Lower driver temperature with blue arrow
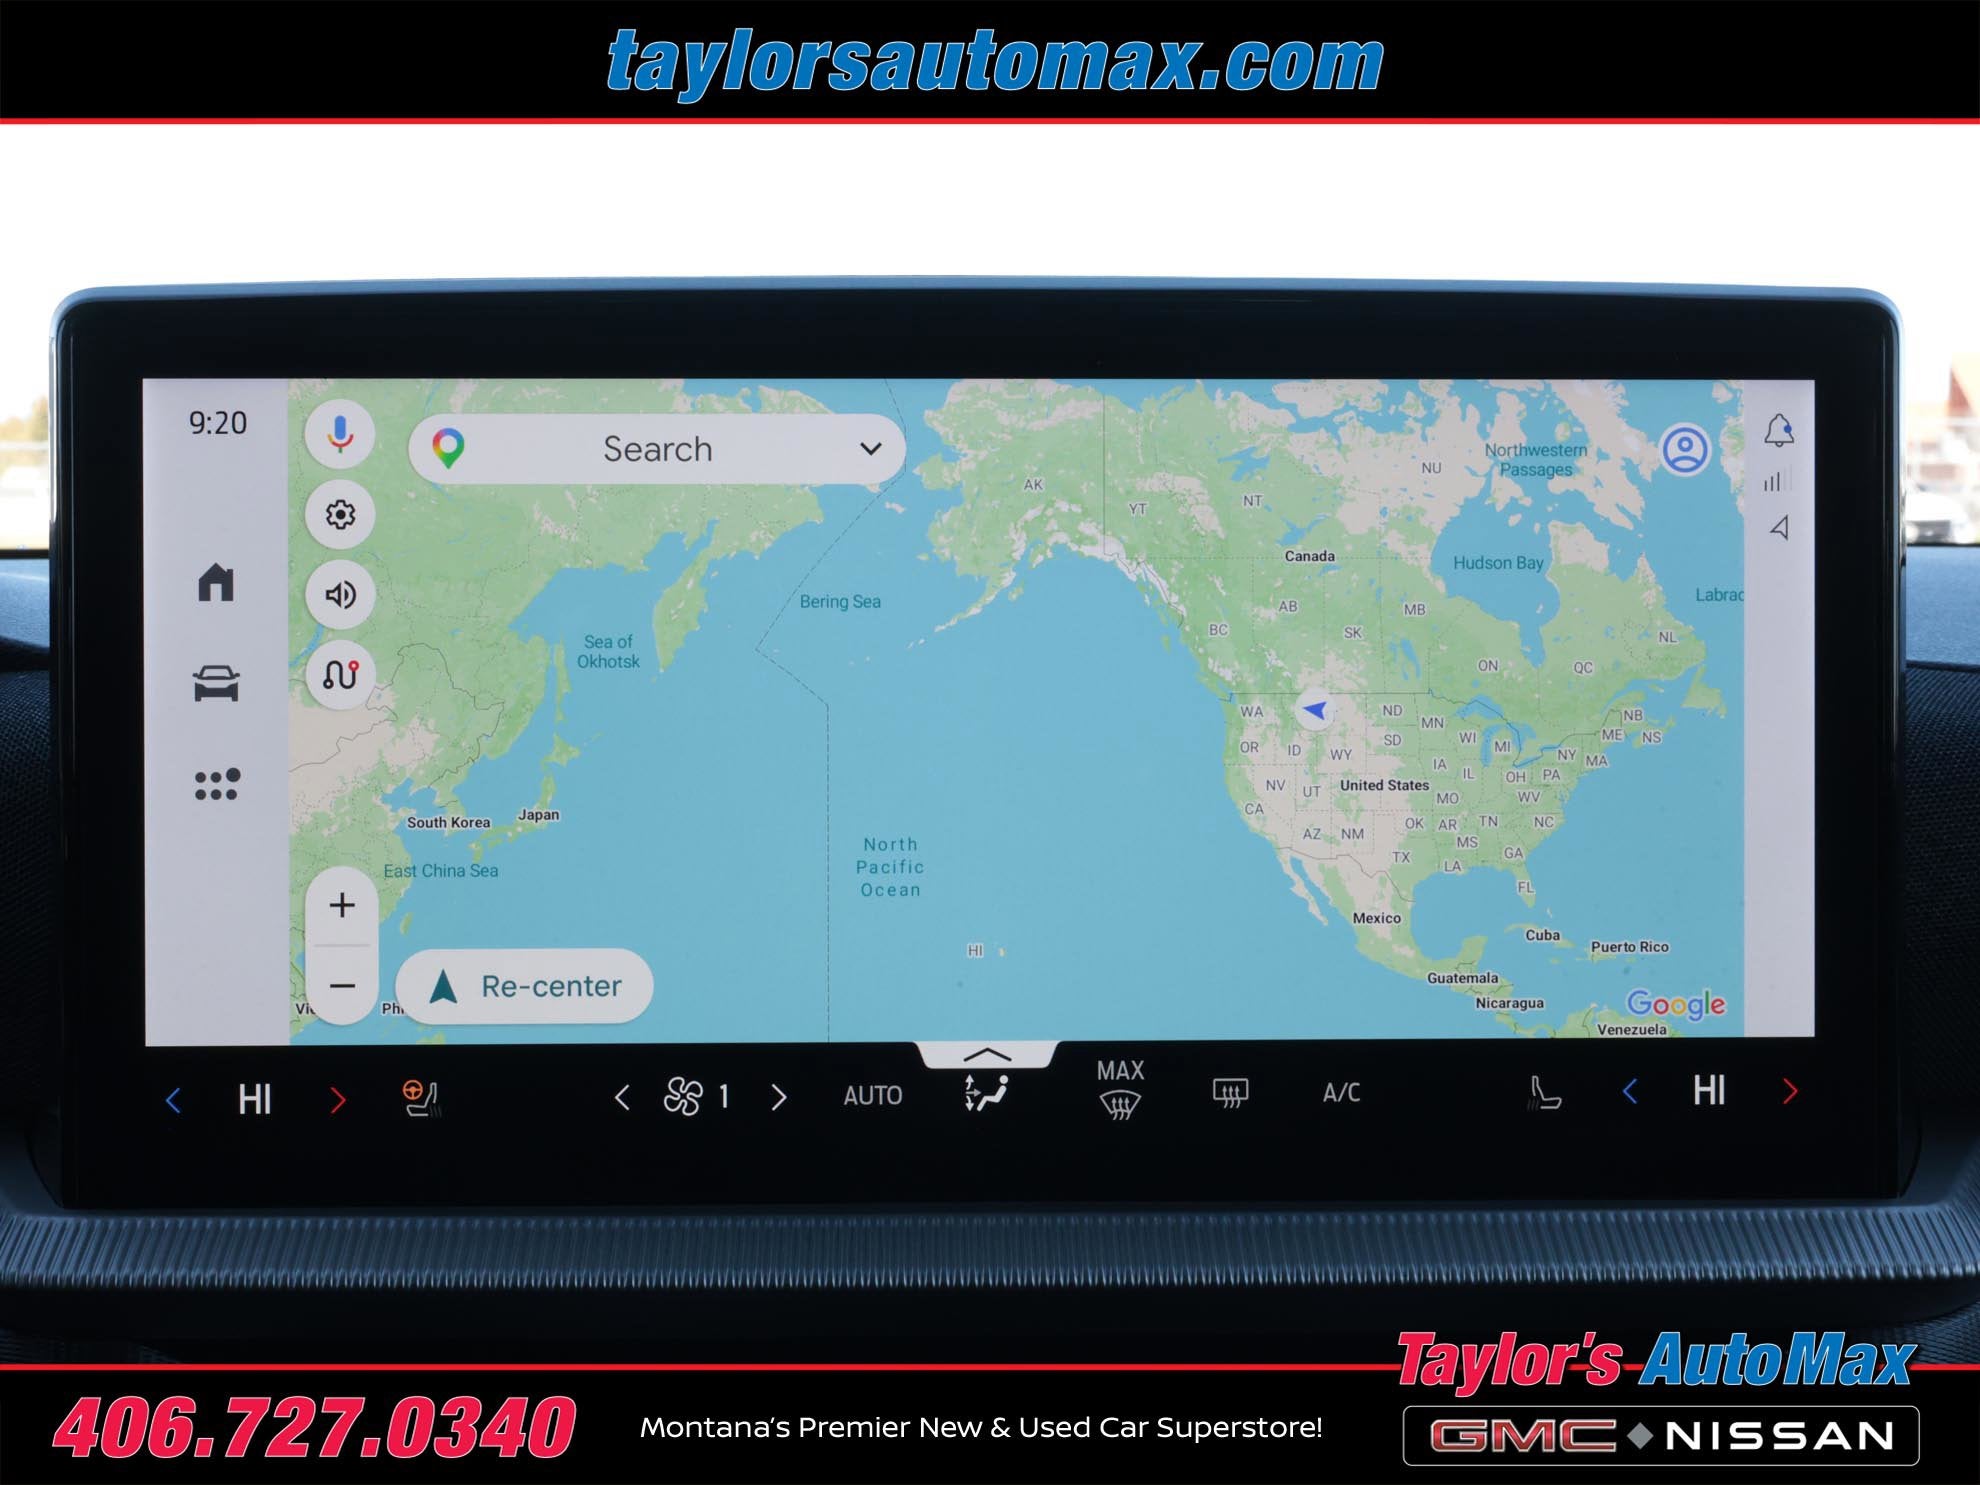The height and width of the screenshot is (1485, 1980). 173,1100
